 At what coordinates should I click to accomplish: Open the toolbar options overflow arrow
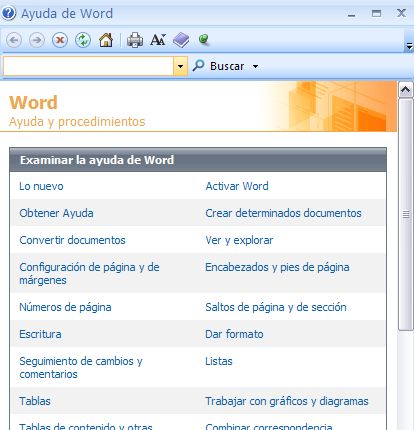coord(409,46)
